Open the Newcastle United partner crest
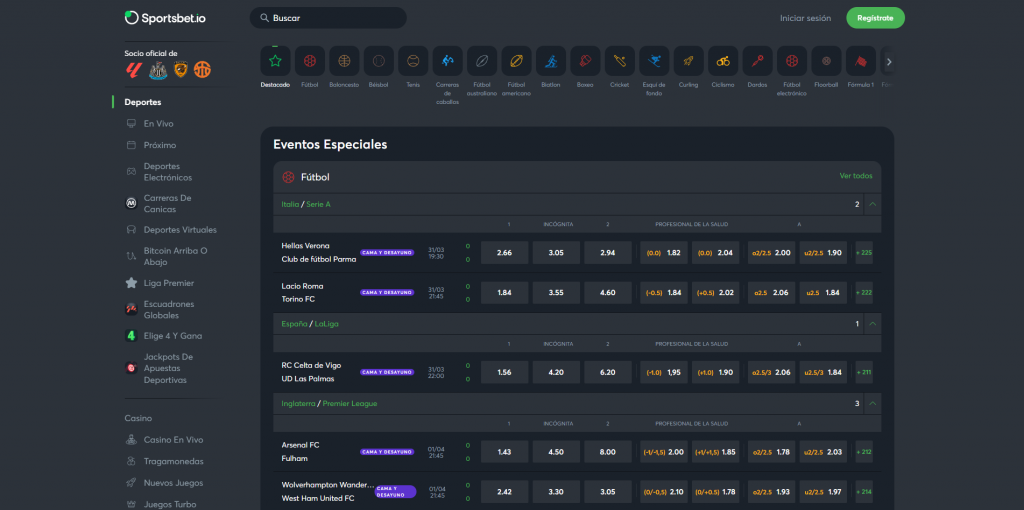The image size is (1024, 510). (158, 70)
